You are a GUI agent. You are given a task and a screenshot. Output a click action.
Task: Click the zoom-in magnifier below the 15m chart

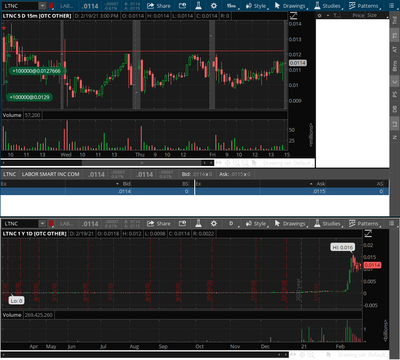click(x=236, y=163)
